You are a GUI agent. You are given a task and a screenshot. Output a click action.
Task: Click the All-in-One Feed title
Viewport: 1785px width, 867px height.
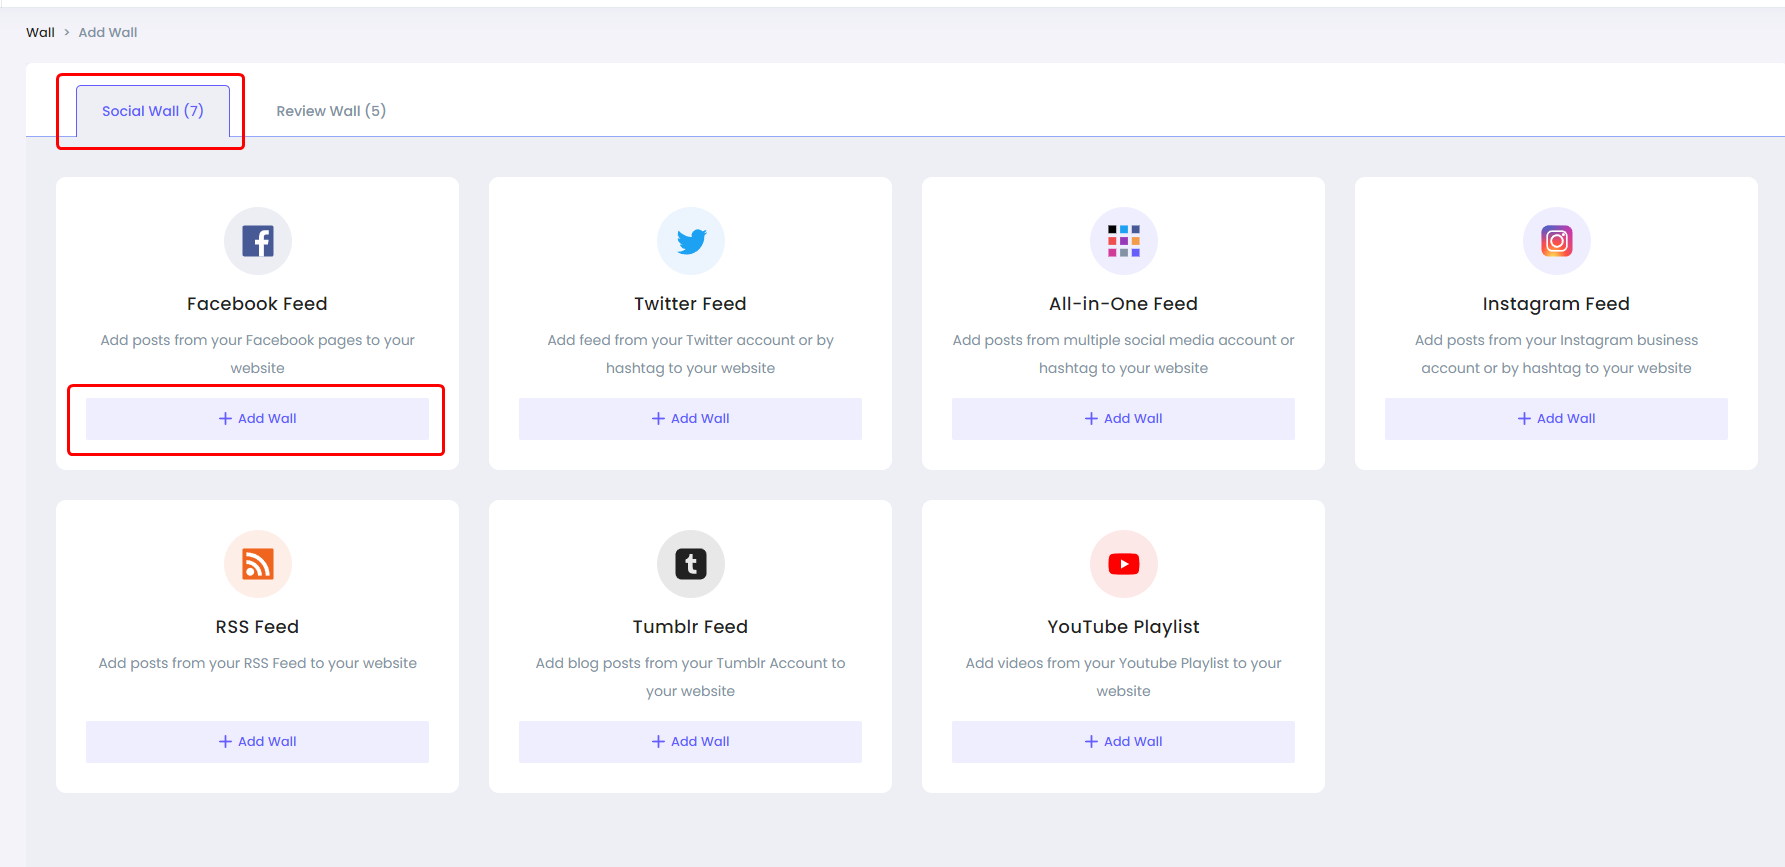[1123, 304]
